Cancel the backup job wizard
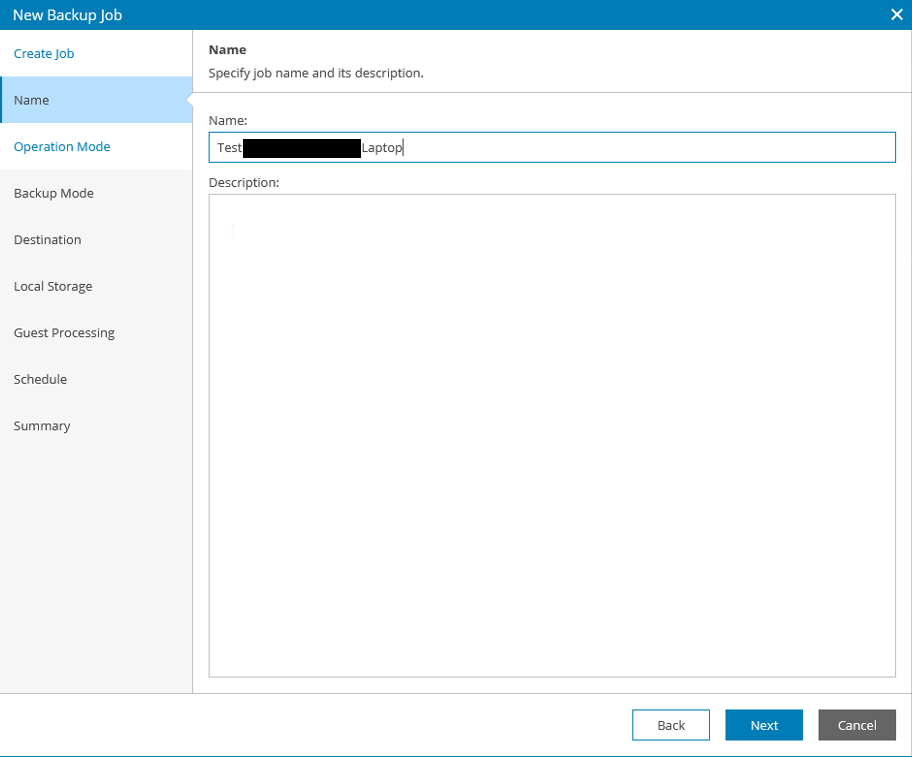The height and width of the screenshot is (757, 912). pos(856,725)
